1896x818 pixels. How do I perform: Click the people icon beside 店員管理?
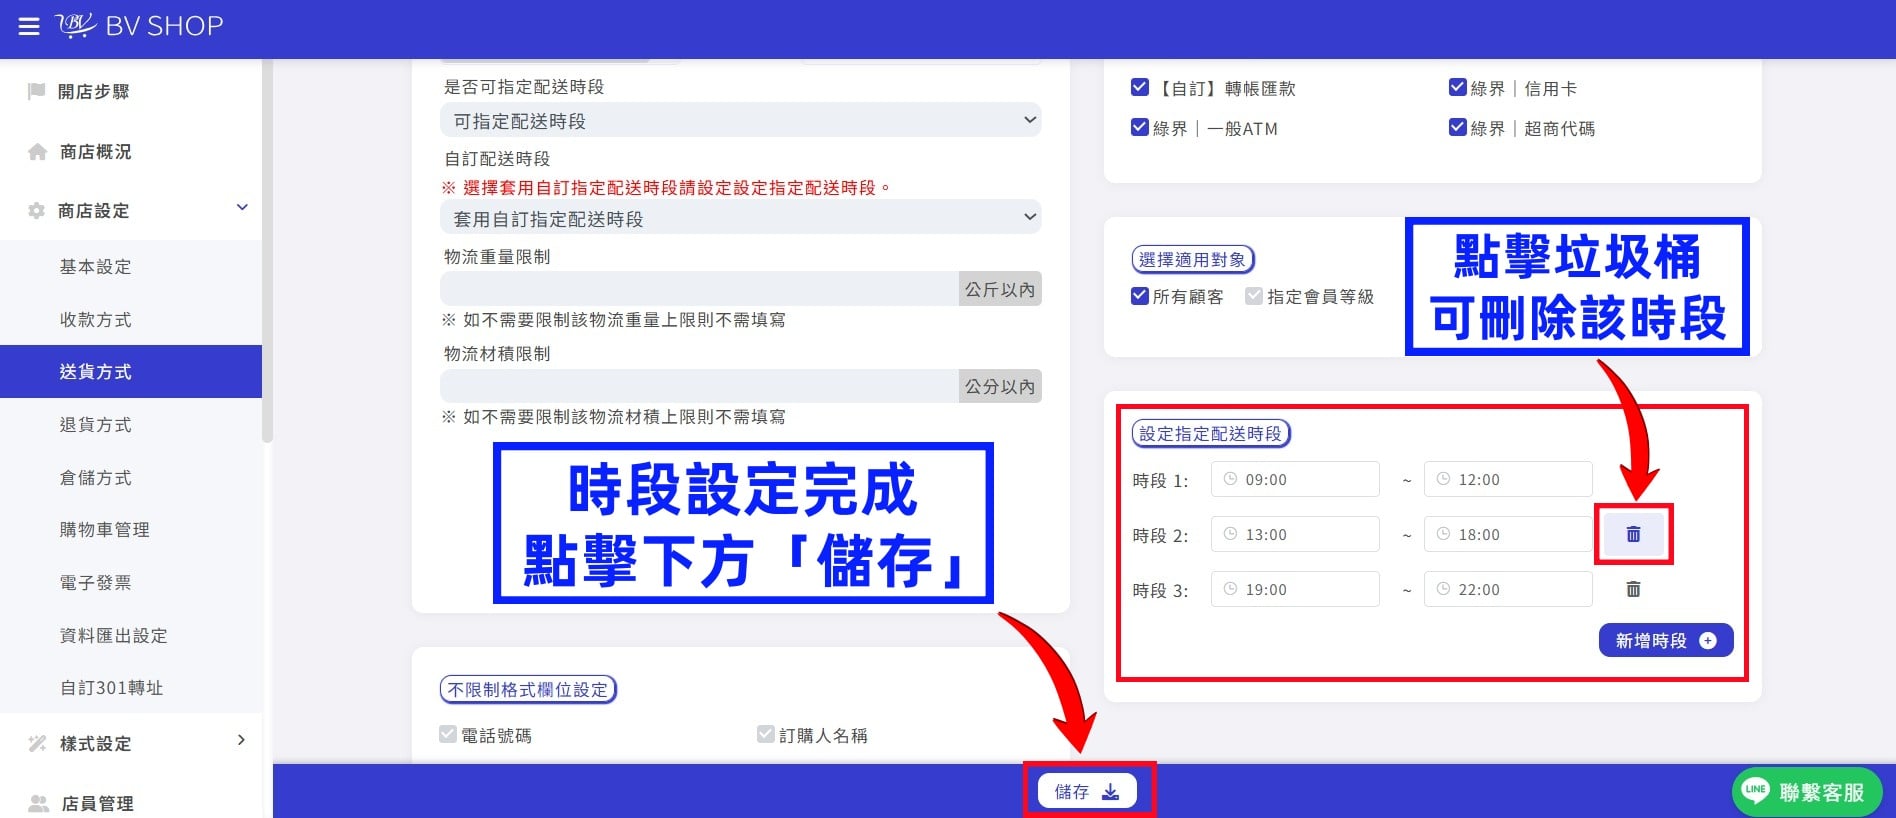coord(38,803)
